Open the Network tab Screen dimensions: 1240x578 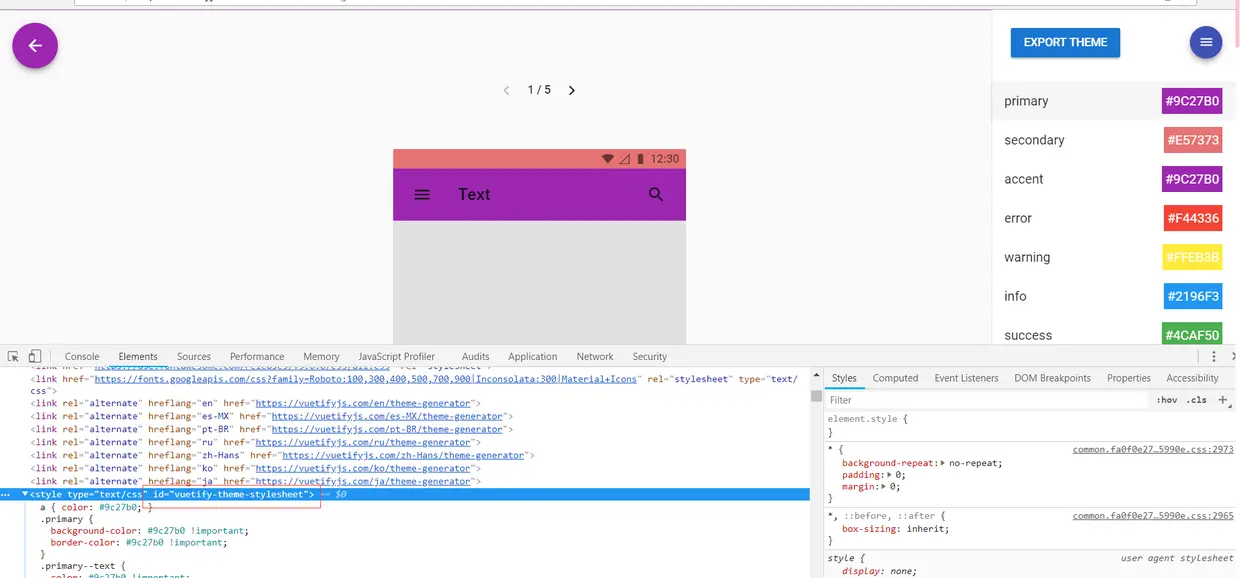(595, 356)
